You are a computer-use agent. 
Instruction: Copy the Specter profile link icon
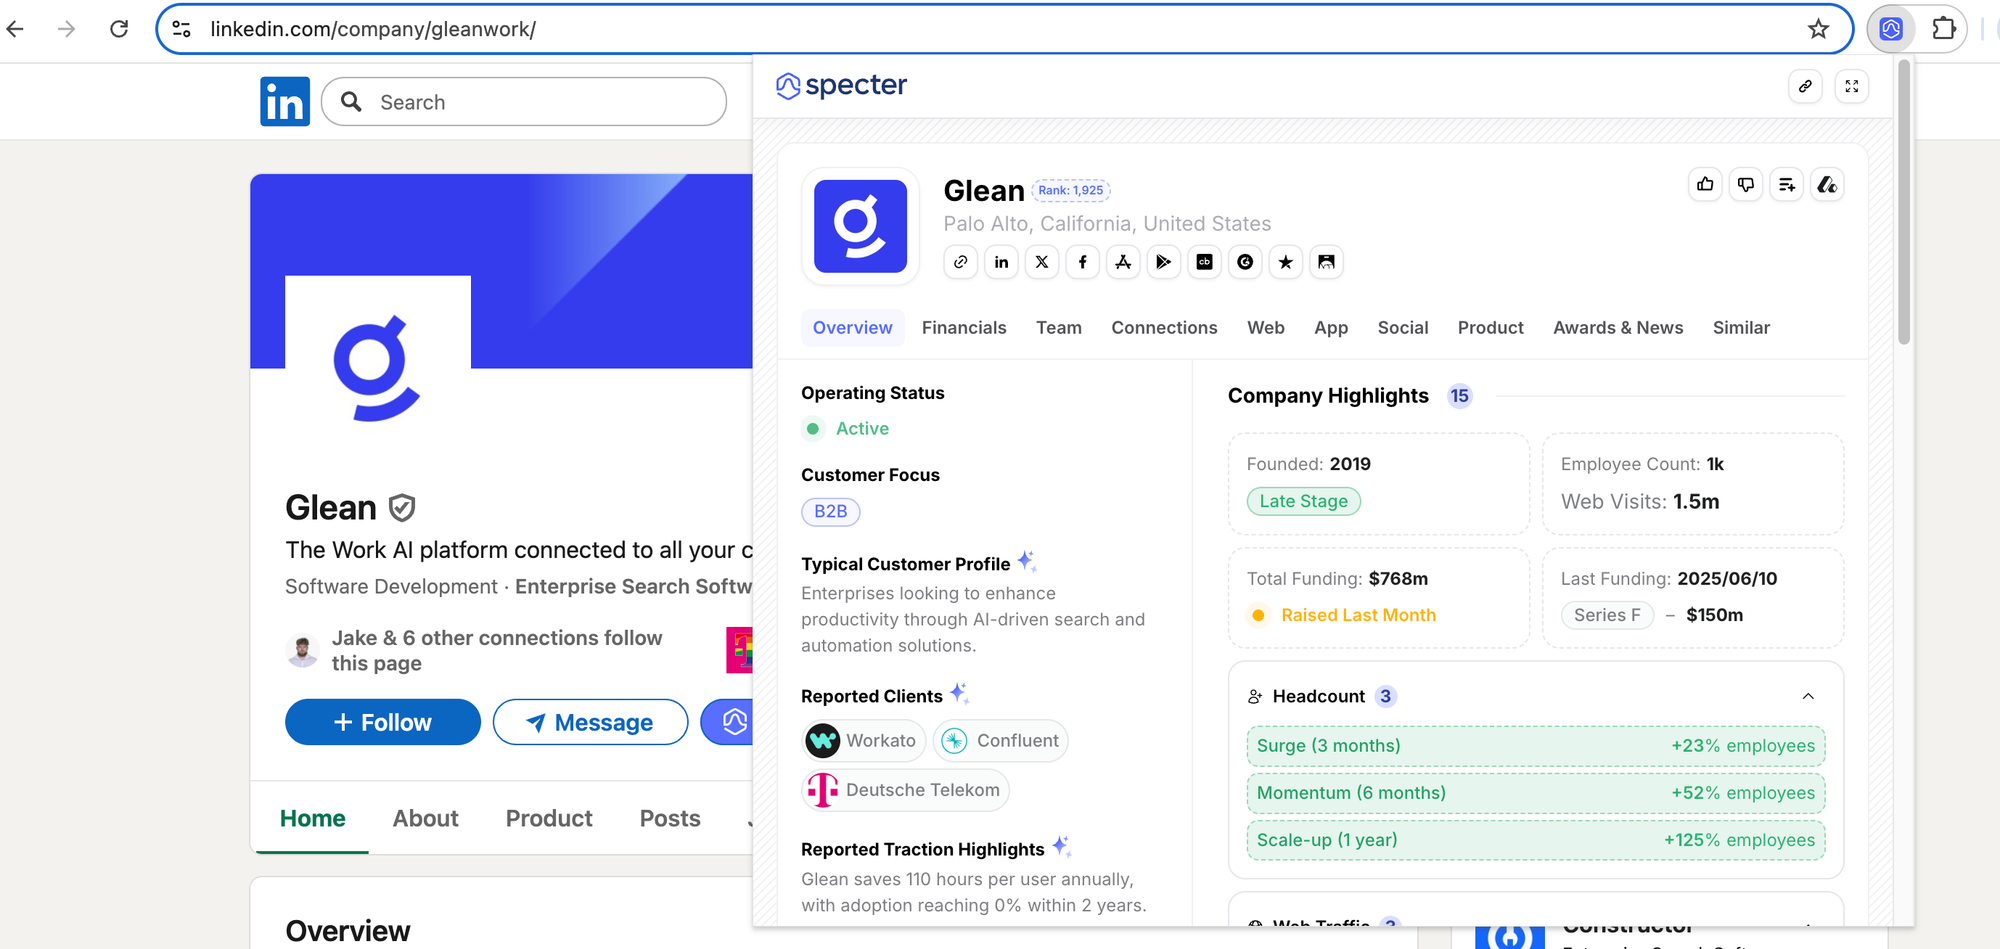(x=1805, y=86)
